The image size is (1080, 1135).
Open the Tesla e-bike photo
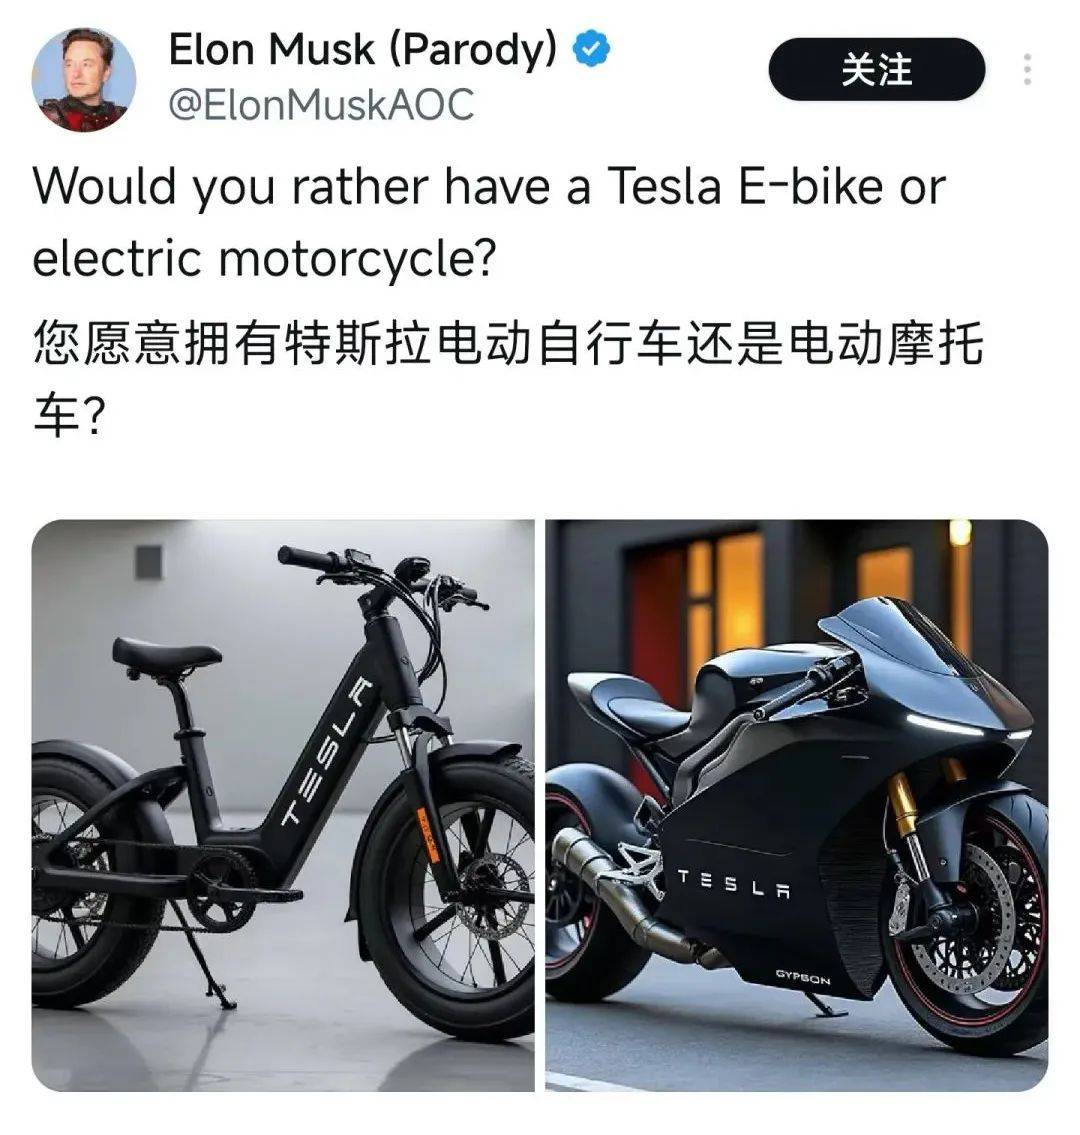[x=283, y=805]
